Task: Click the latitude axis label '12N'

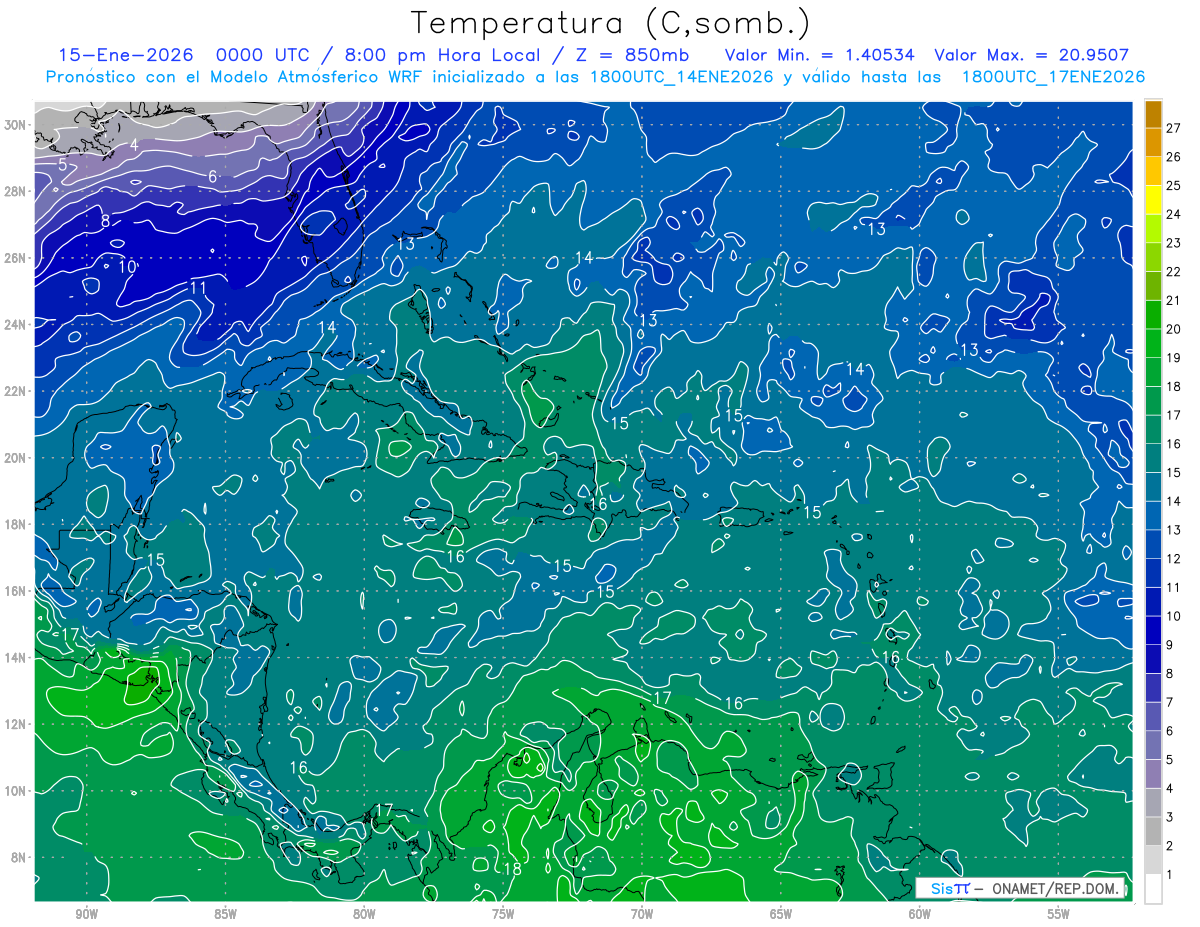Action: (x=16, y=724)
